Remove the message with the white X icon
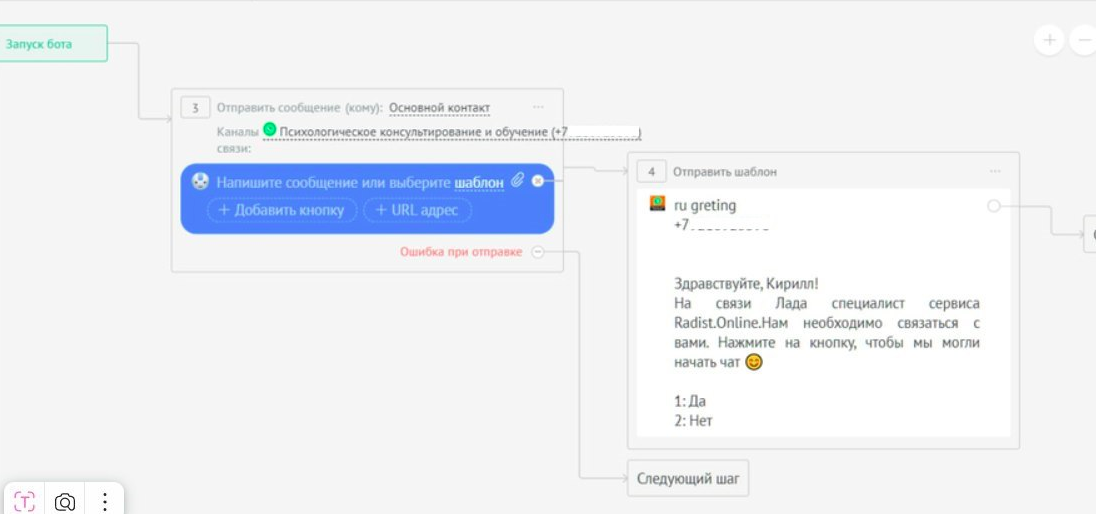The width and height of the screenshot is (1096, 514). (538, 181)
